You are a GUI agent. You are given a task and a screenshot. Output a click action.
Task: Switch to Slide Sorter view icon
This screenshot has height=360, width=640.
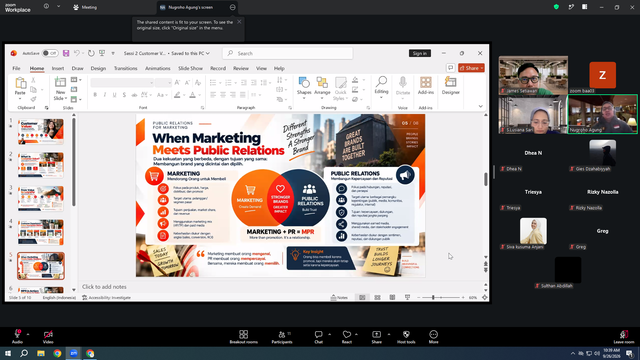point(377,298)
